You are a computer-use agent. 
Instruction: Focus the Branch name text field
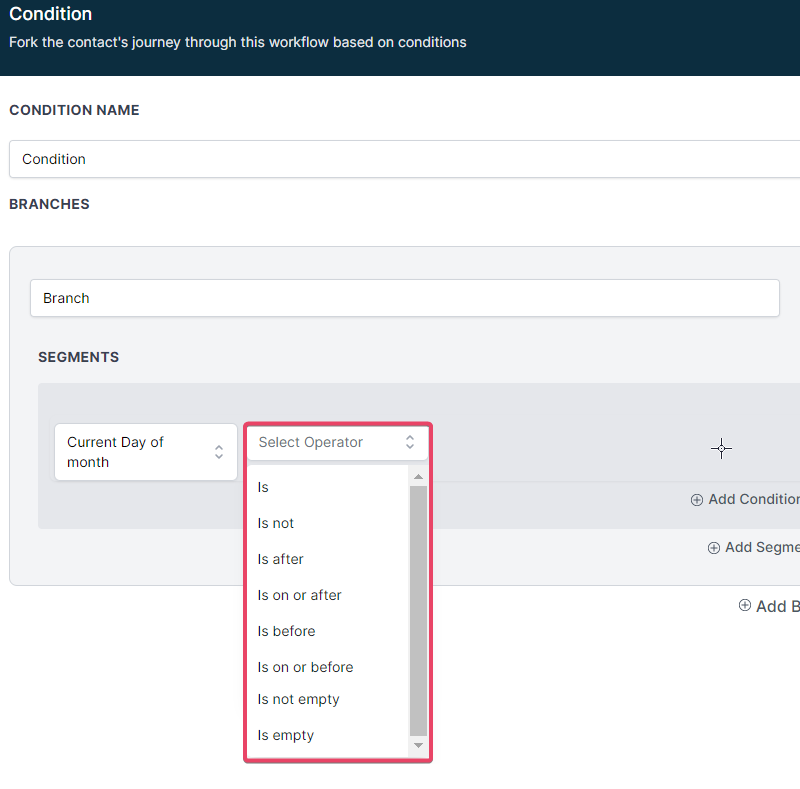point(400,298)
